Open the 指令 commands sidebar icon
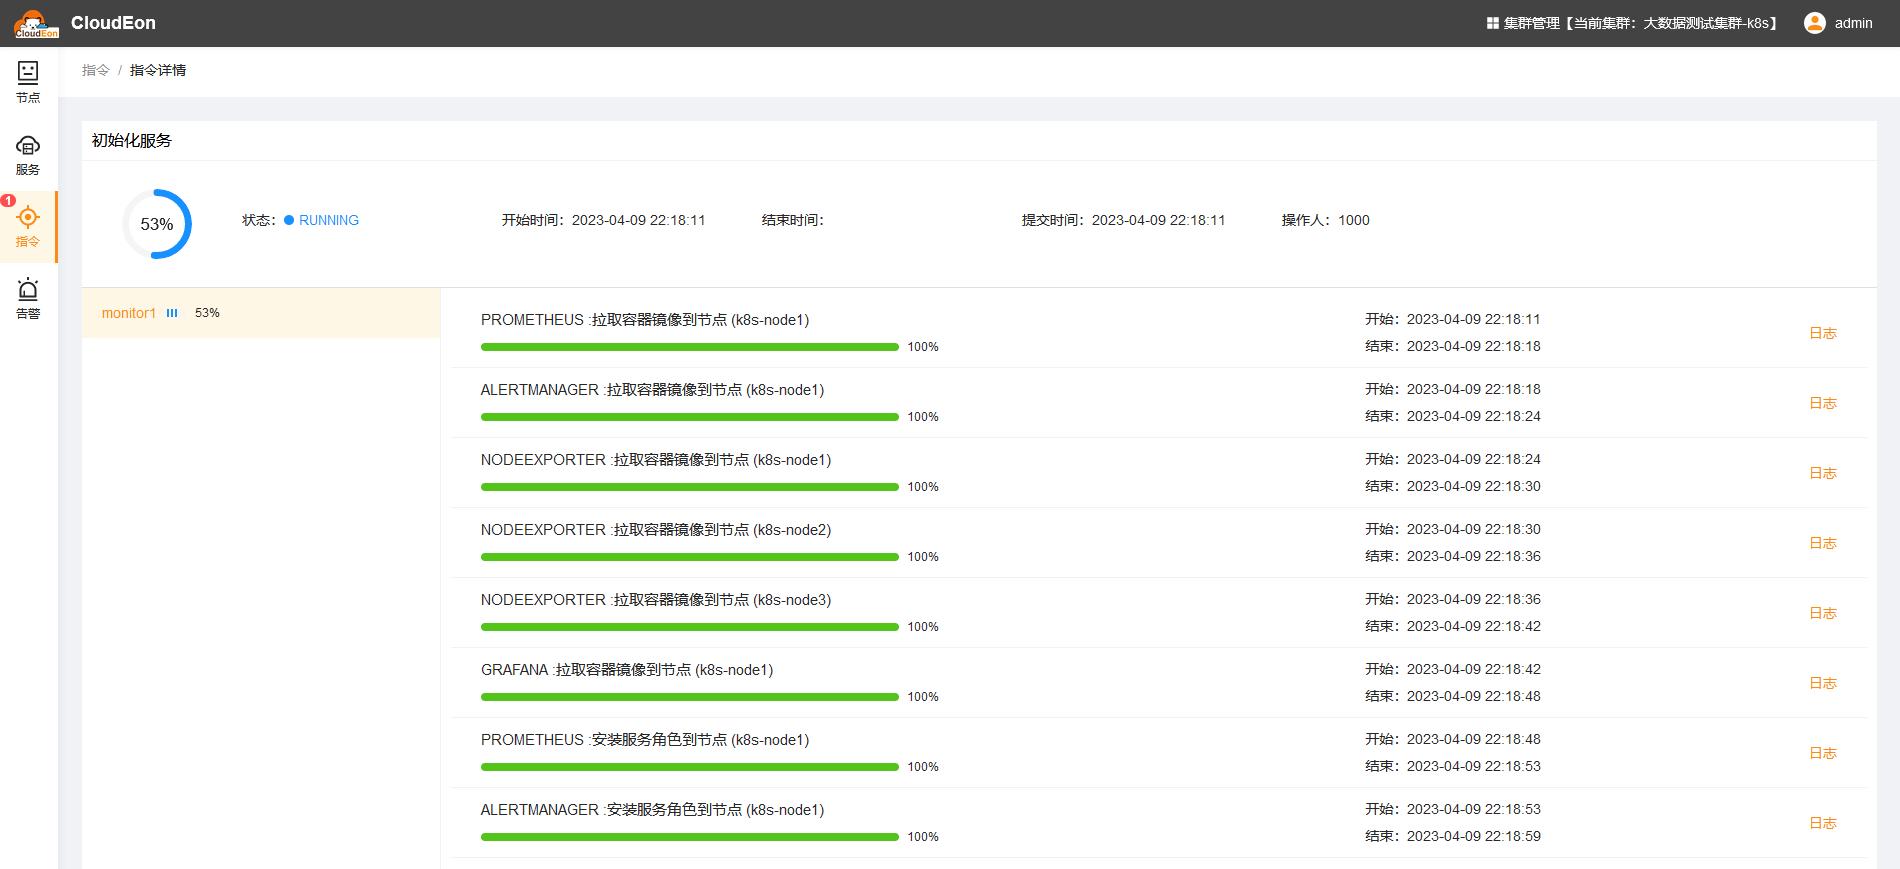 click(28, 217)
